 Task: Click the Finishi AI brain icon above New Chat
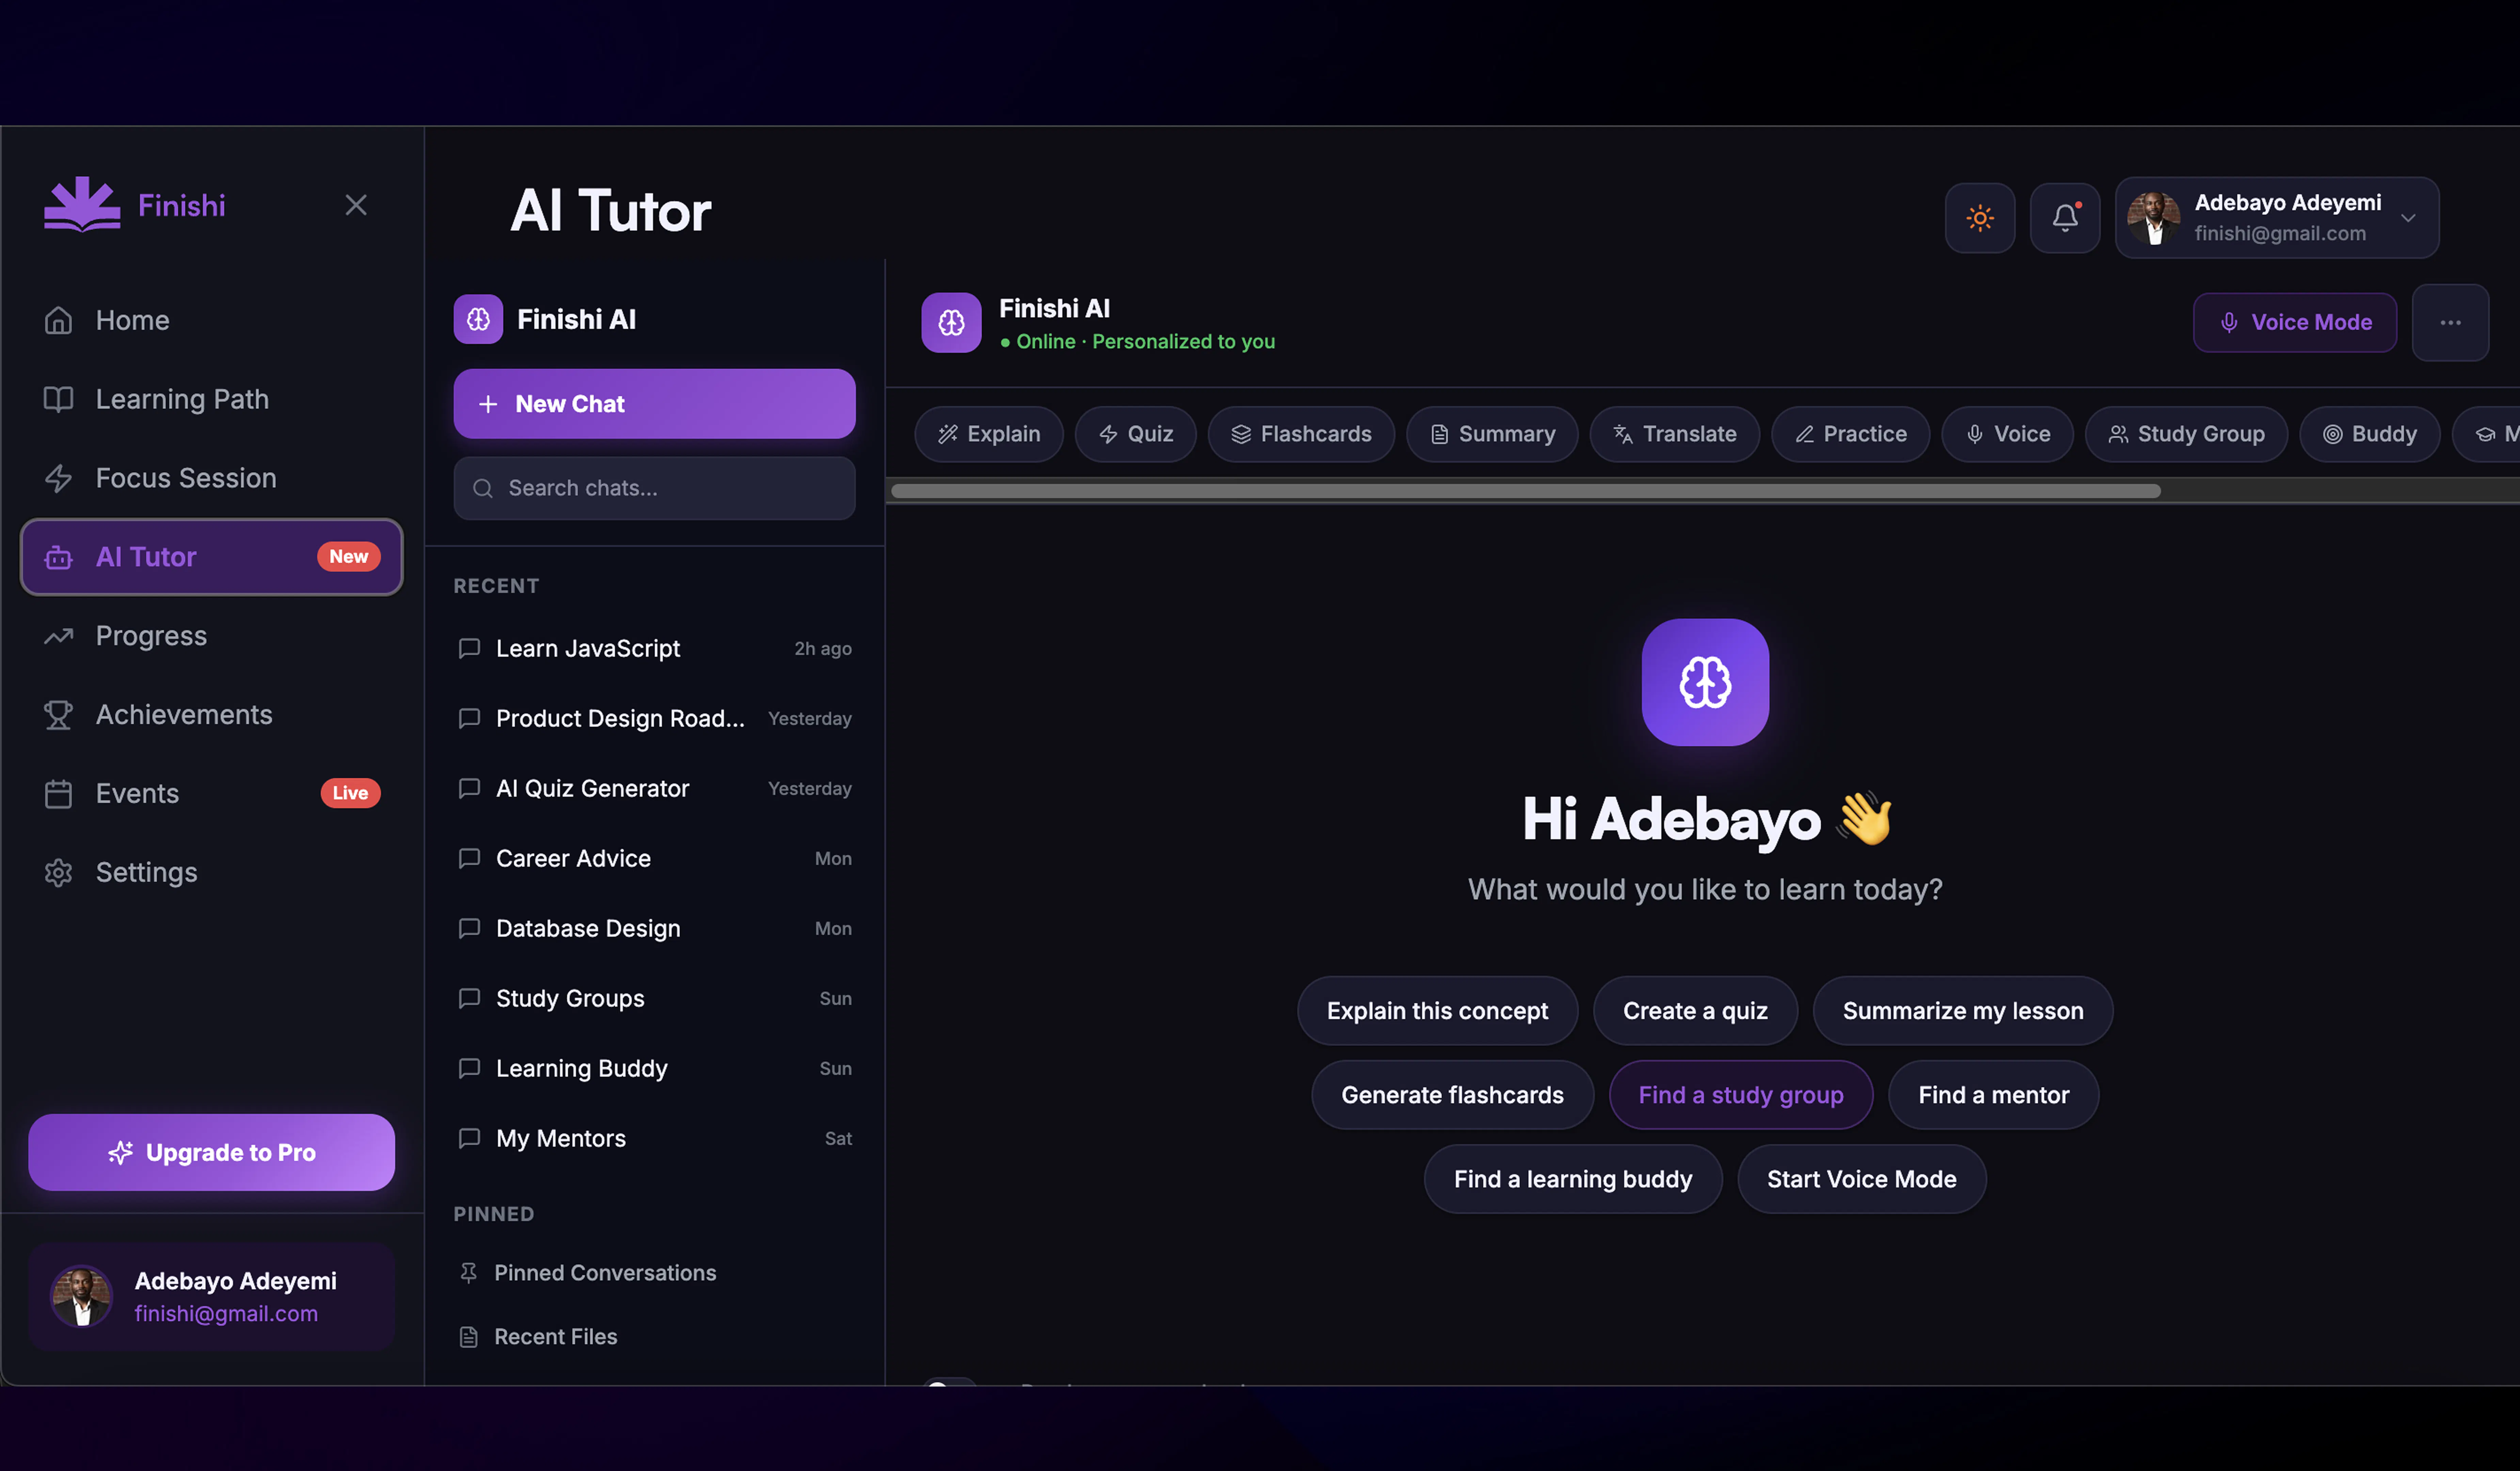[x=478, y=319]
